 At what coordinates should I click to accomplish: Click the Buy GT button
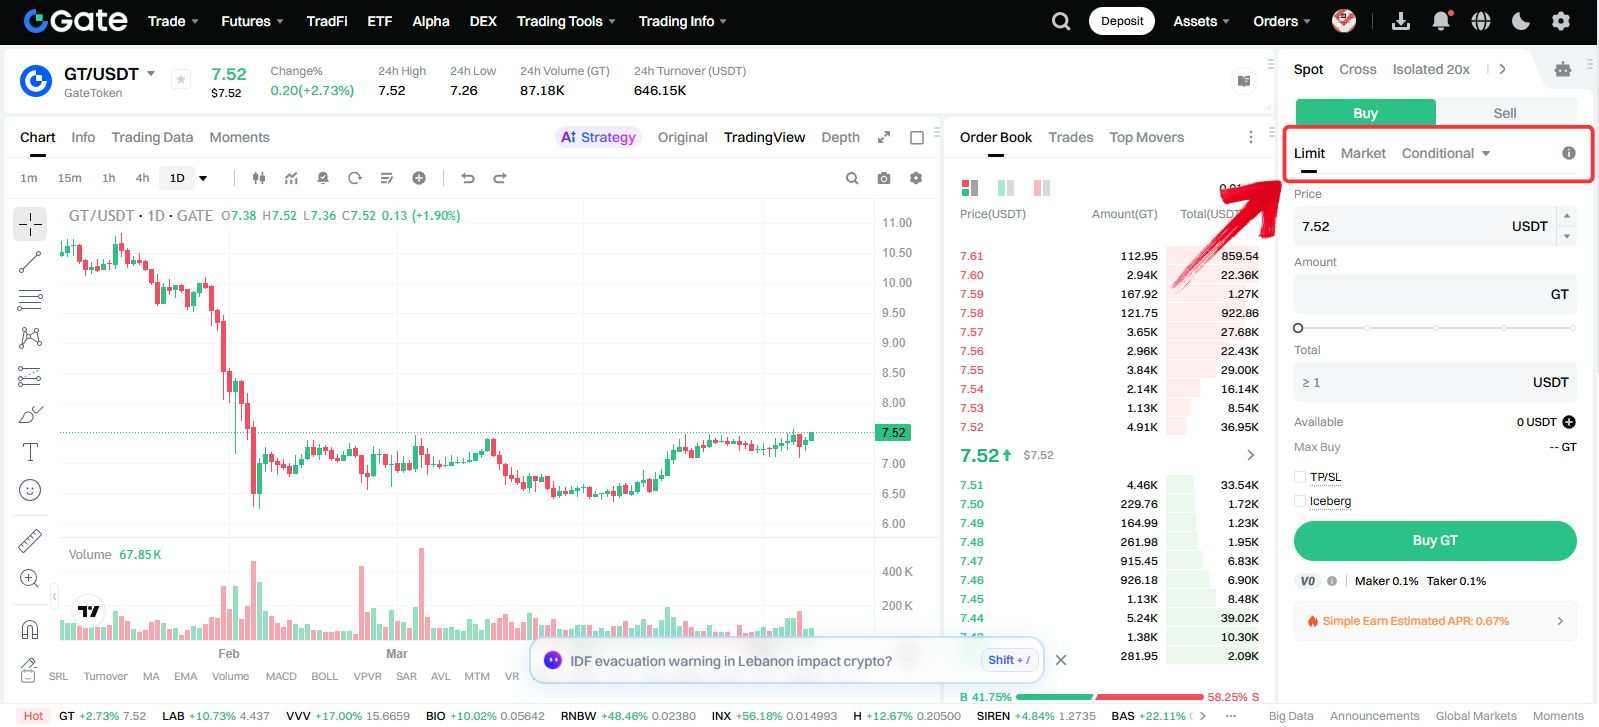coord(1435,540)
